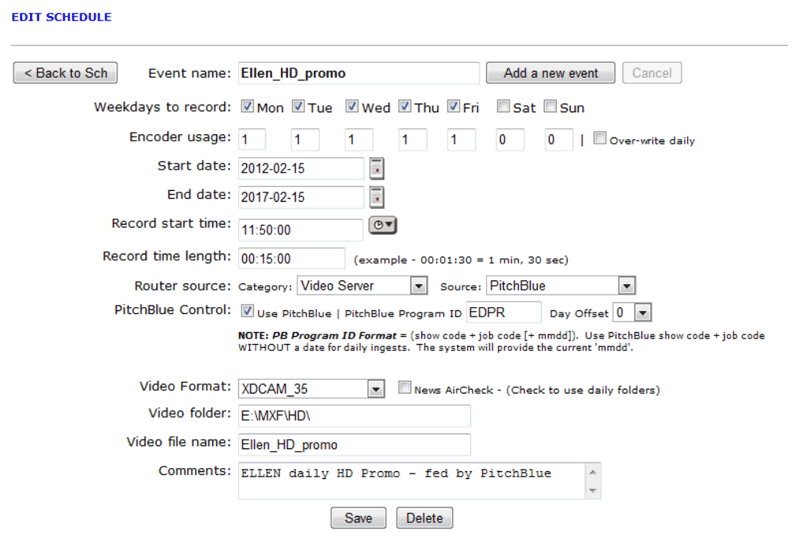Screen dimensions: 800x545
Task: Check the News AirCheck checkbox
Action: 405,387
